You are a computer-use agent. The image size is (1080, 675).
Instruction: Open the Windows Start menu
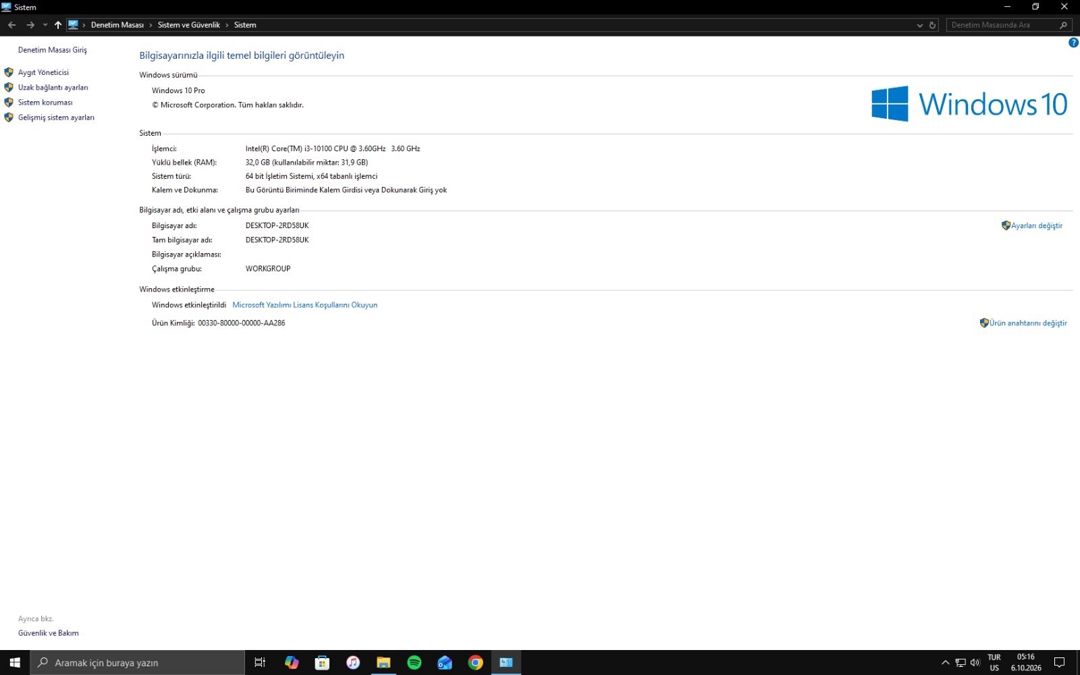[x=15, y=663]
